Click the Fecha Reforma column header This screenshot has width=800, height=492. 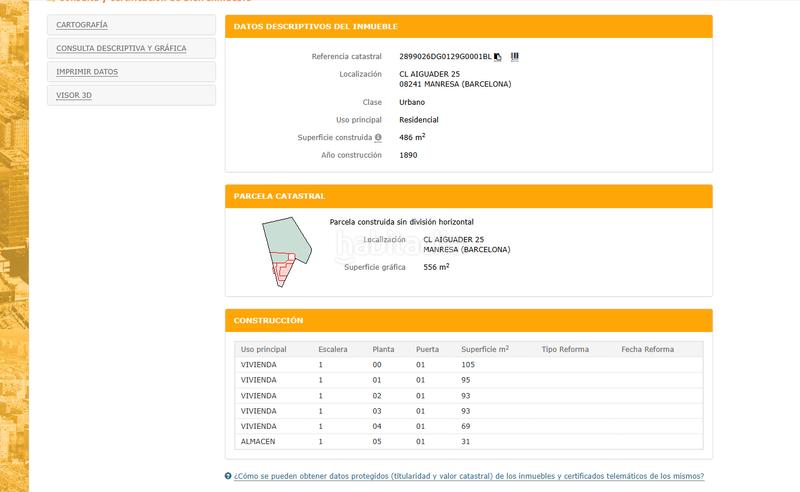coord(647,349)
